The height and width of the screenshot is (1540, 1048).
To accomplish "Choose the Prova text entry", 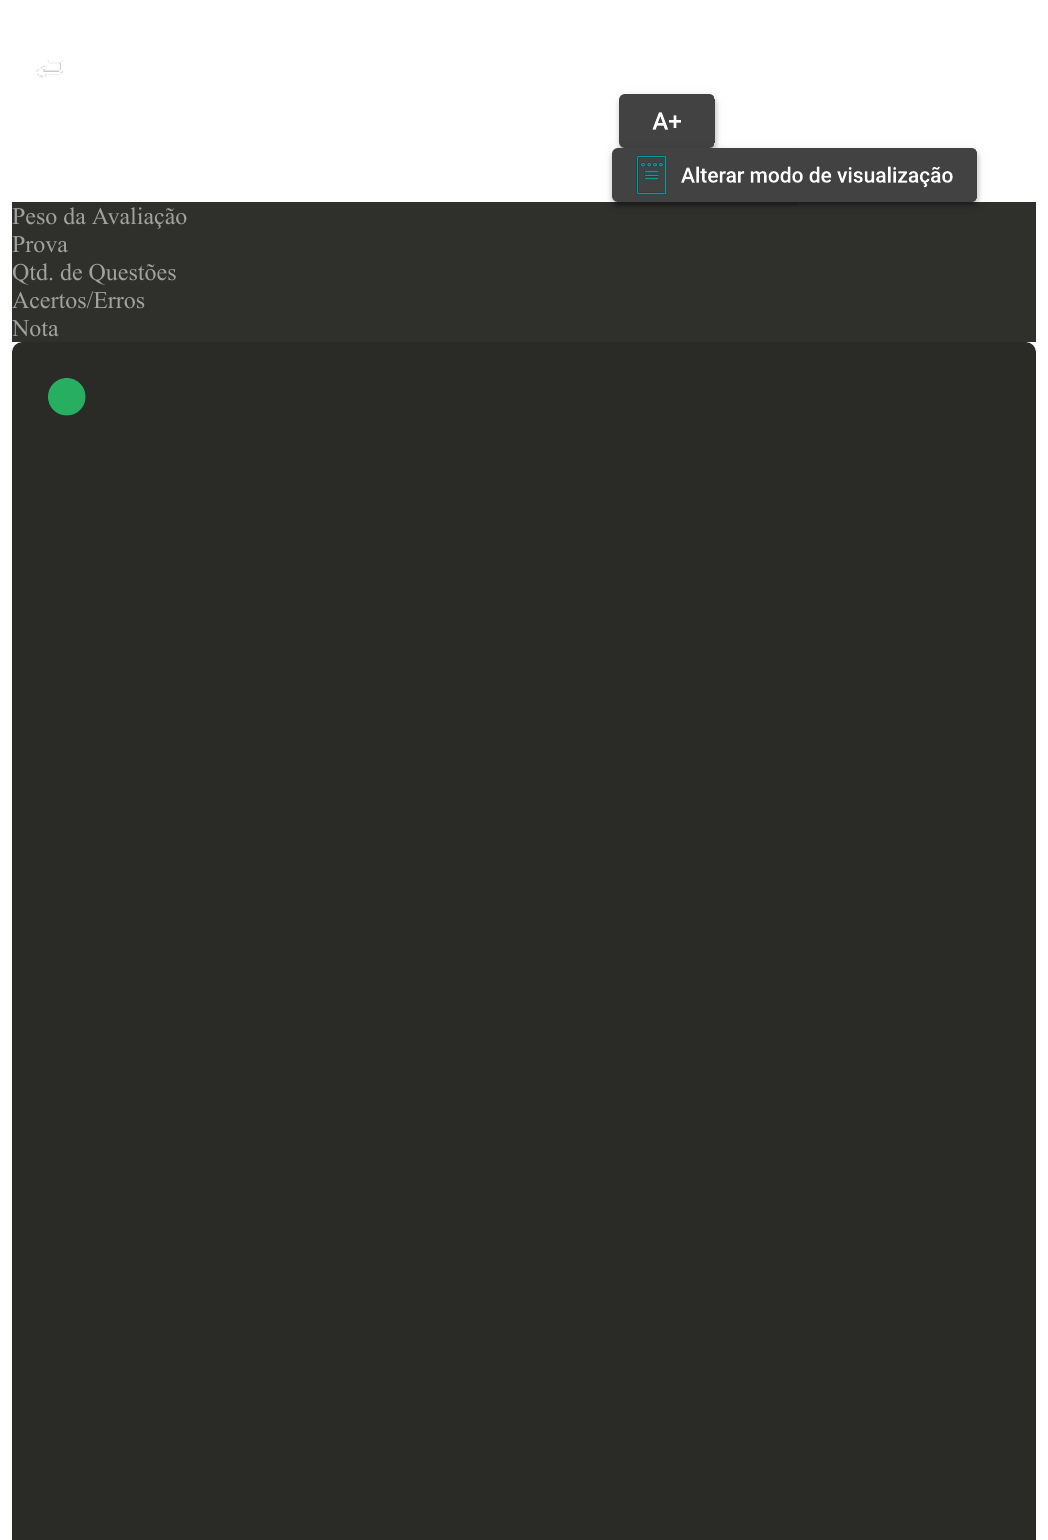I will (40, 244).
